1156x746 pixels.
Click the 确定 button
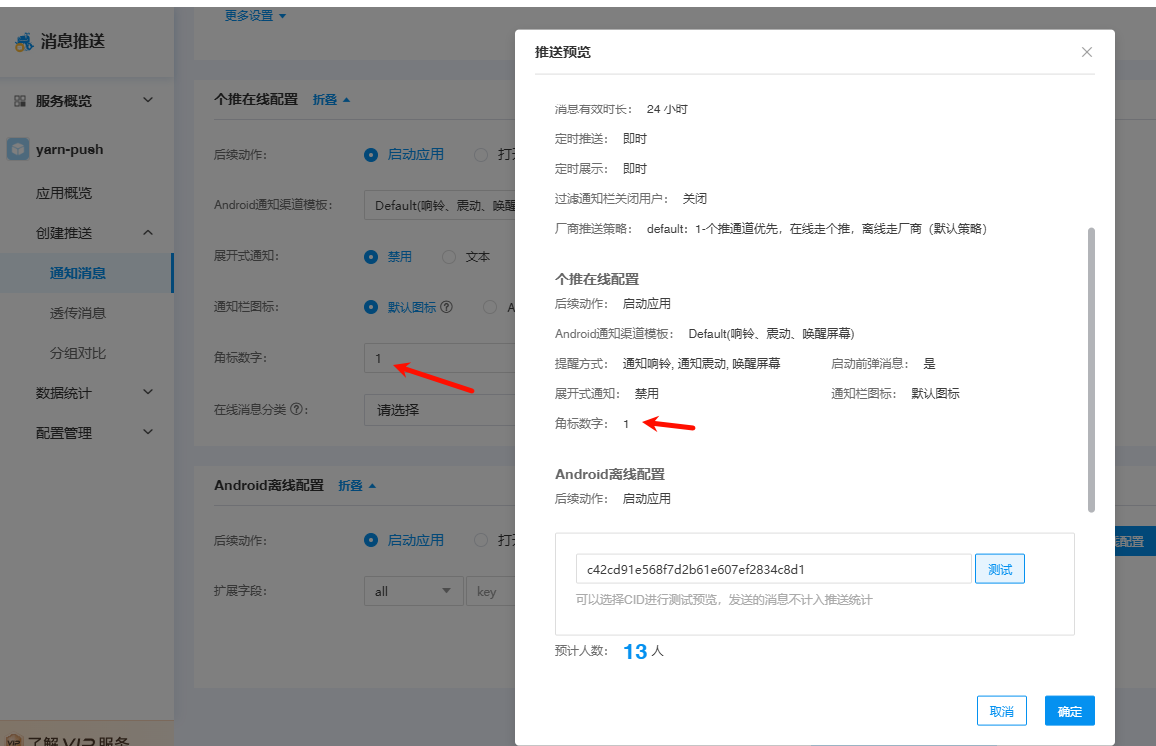1069,711
